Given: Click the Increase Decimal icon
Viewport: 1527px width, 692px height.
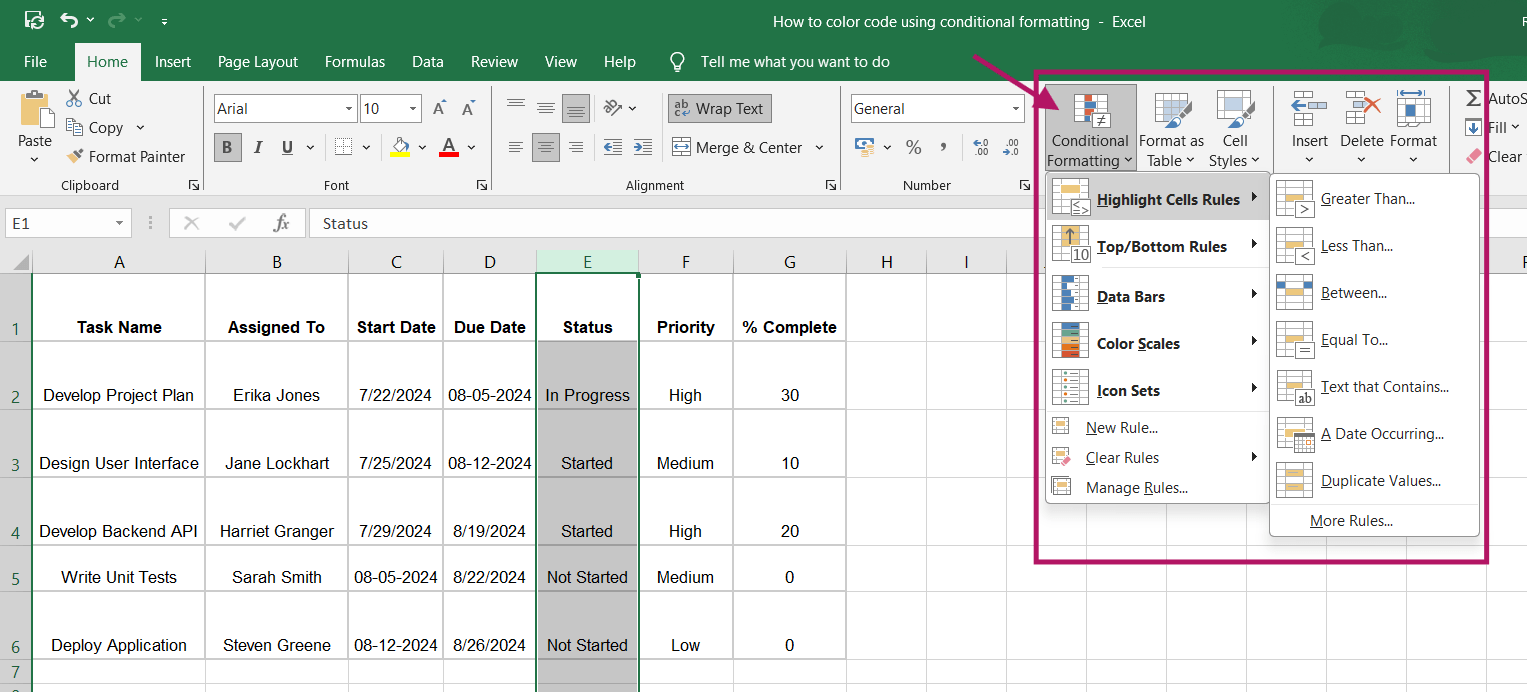Looking at the screenshot, I should tap(979, 147).
